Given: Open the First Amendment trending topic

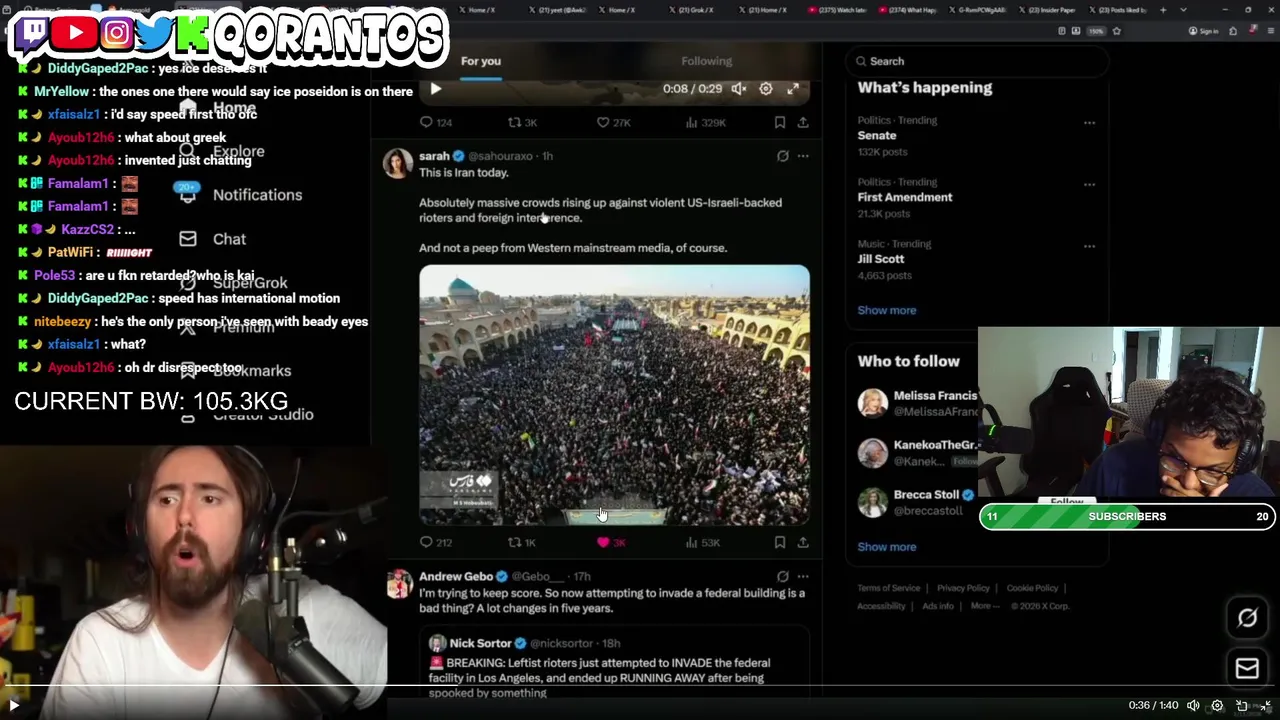Looking at the screenshot, I should [x=904, y=197].
